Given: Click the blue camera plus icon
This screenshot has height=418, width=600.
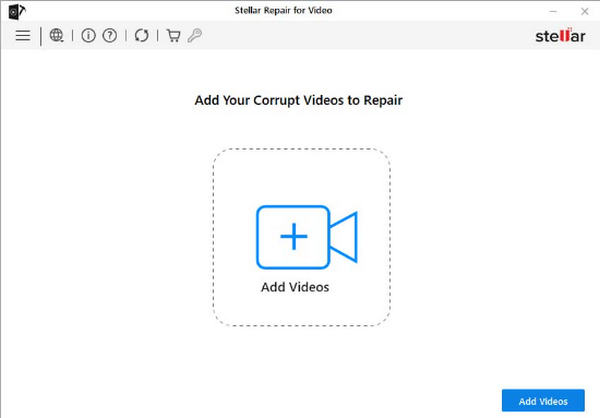Looking at the screenshot, I should tap(307, 237).
